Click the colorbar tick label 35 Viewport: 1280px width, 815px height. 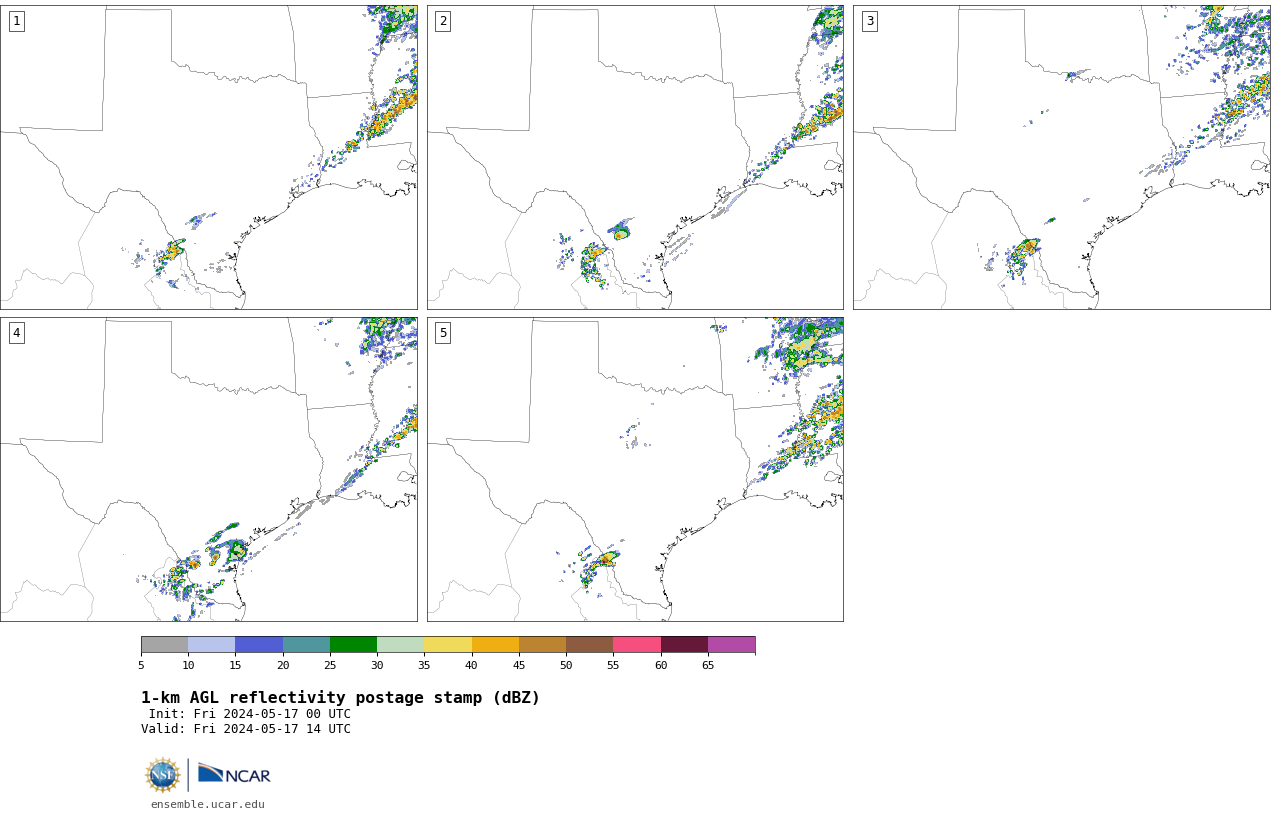[424, 665]
